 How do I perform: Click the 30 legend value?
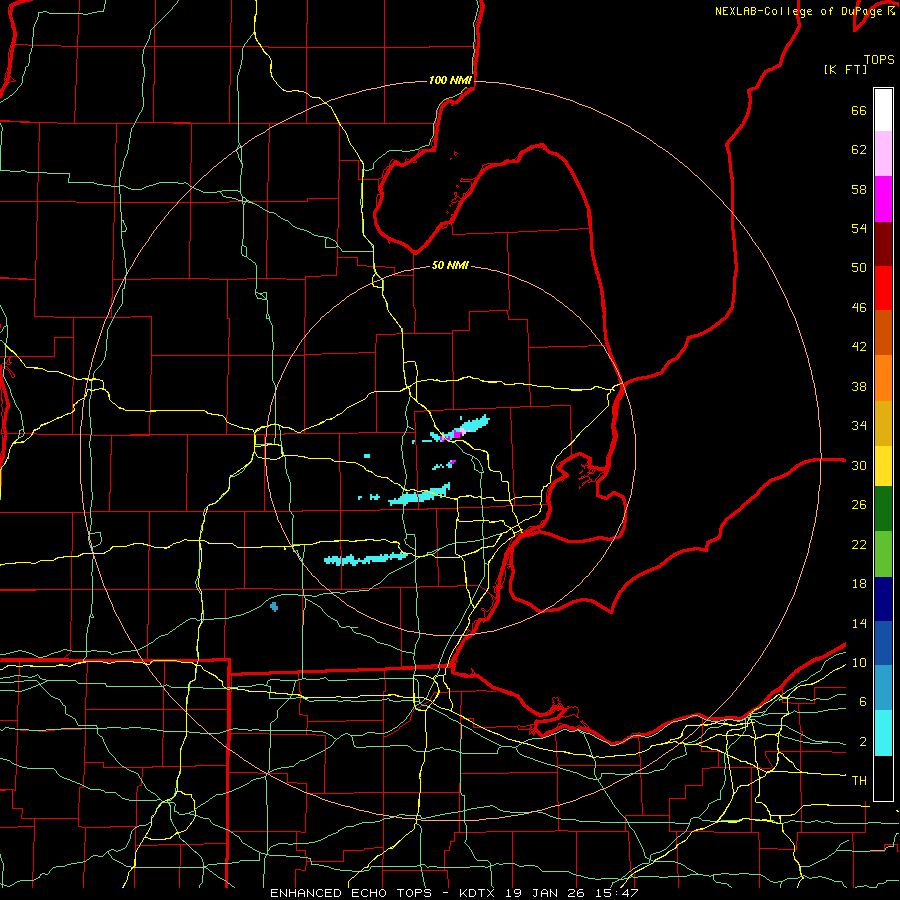click(859, 465)
